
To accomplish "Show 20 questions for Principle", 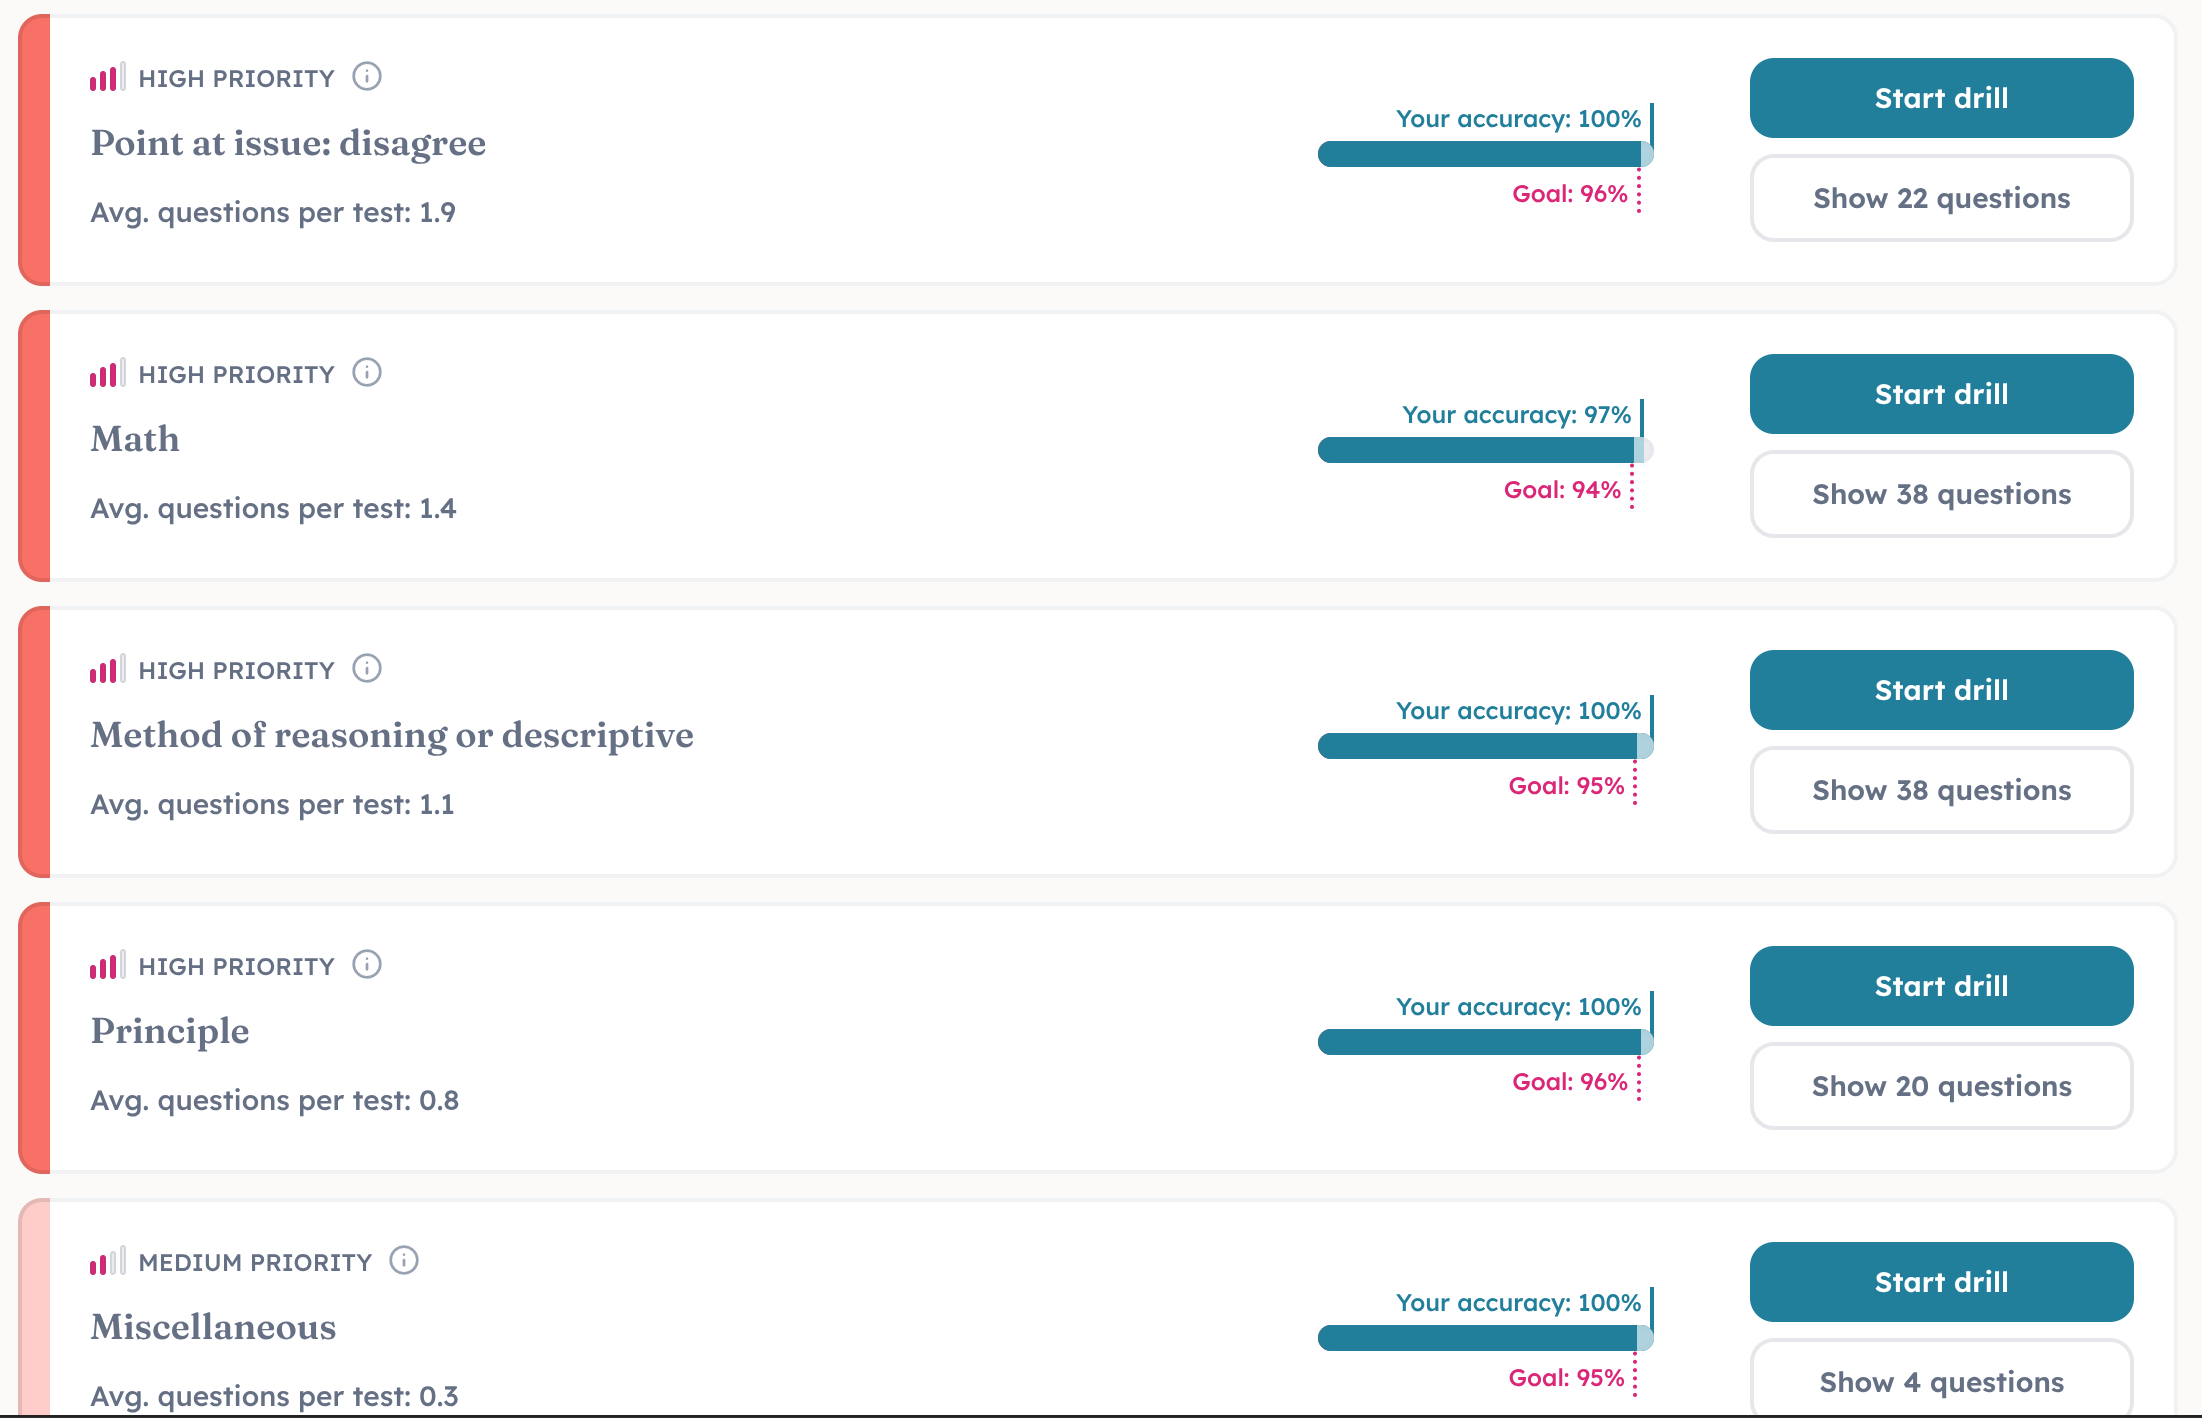I will tap(1941, 1086).
